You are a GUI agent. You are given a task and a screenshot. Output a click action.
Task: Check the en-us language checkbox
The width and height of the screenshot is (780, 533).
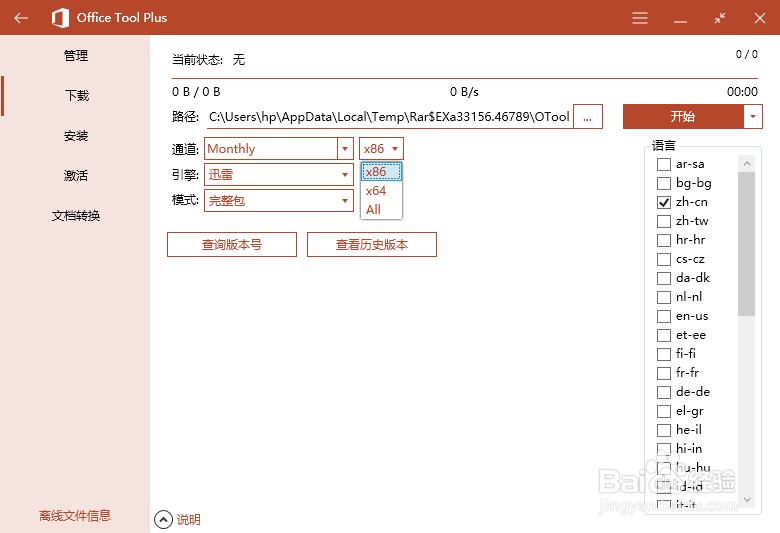pyautogui.click(x=664, y=317)
